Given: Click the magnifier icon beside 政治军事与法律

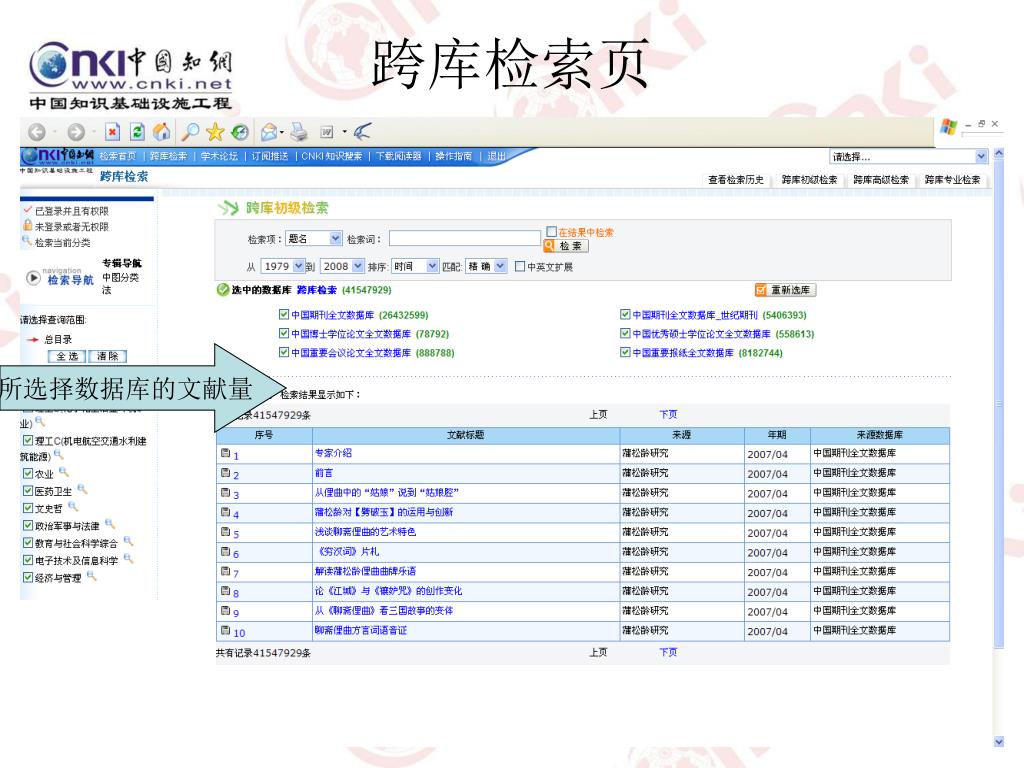Looking at the screenshot, I should (x=109, y=523).
